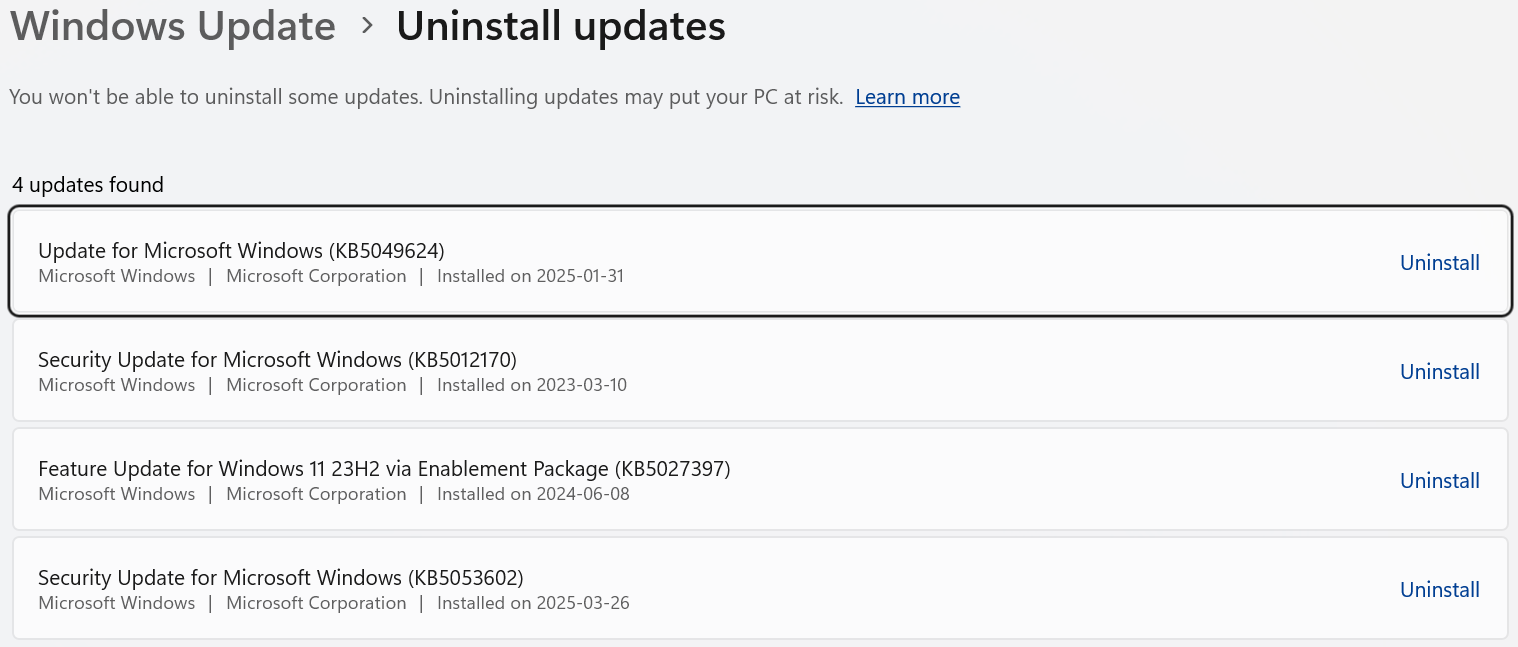1518x647 pixels.
Task: Select the Update for Microsoft Windows (KB5049624) title
Action: pyautogui.click(x=241, y=250)
